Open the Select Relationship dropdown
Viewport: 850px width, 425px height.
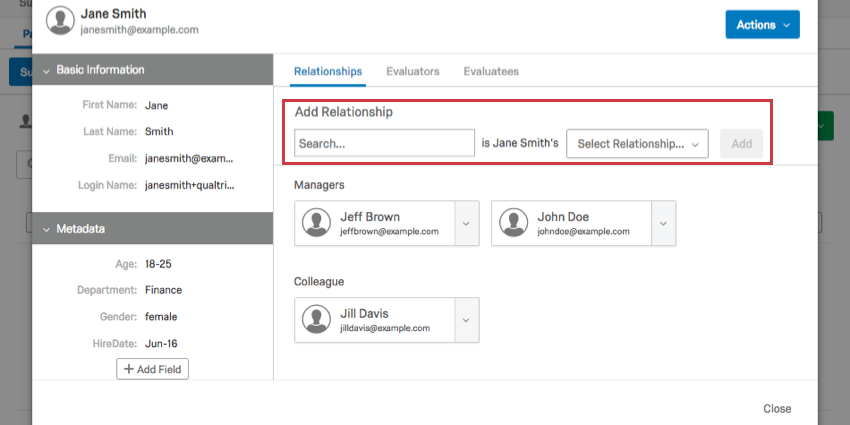637,144
